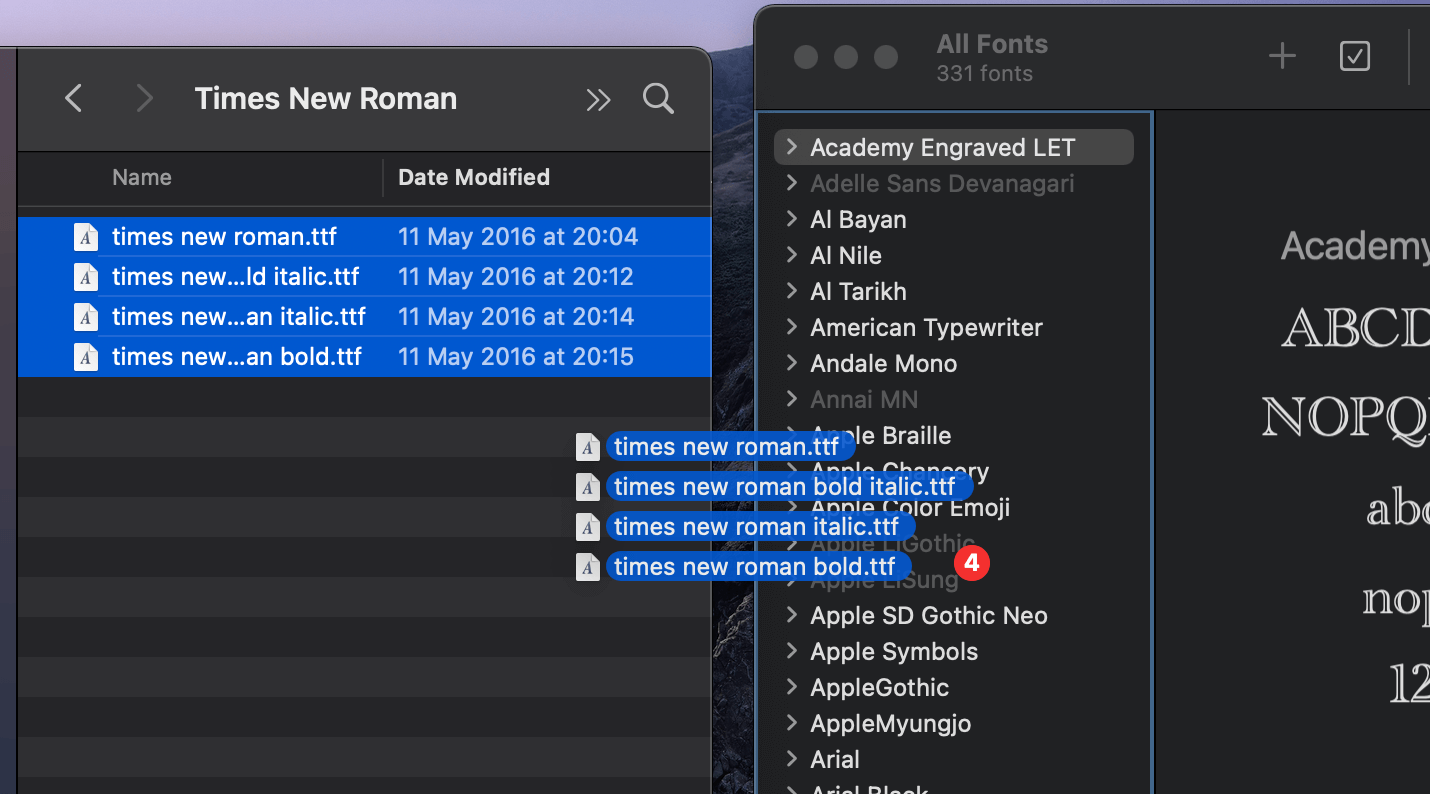Expand the Andale Mono font family
The width and height of the screenshot is (1430, 794).
(792, 363)
